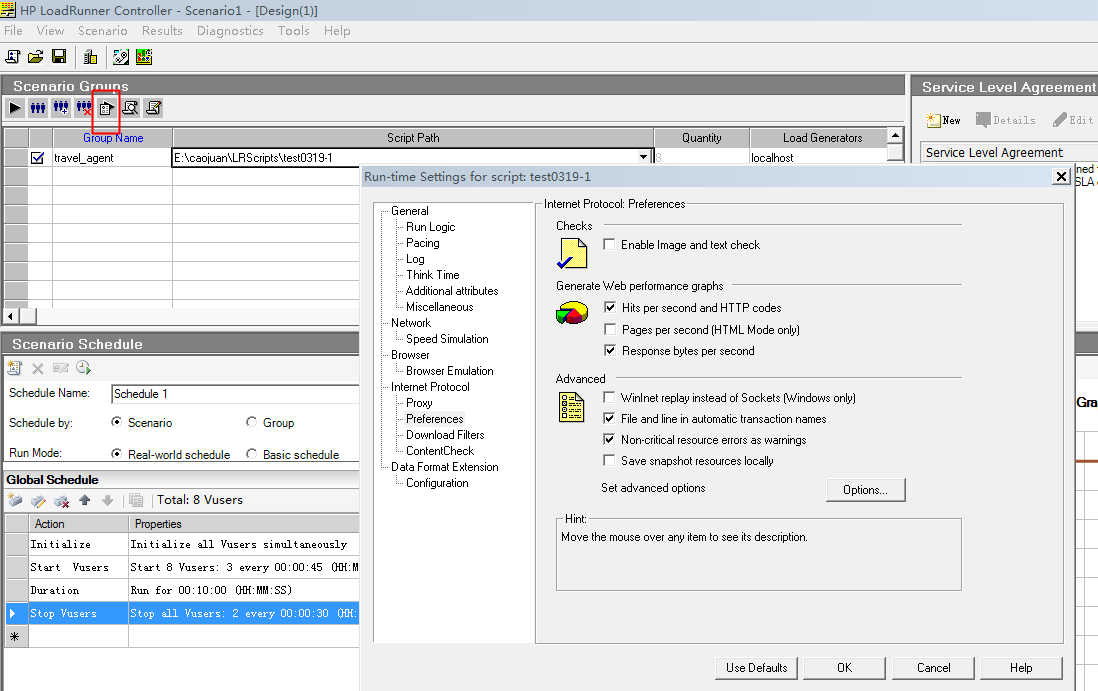Select the Browser tree node

click(410, 355)
